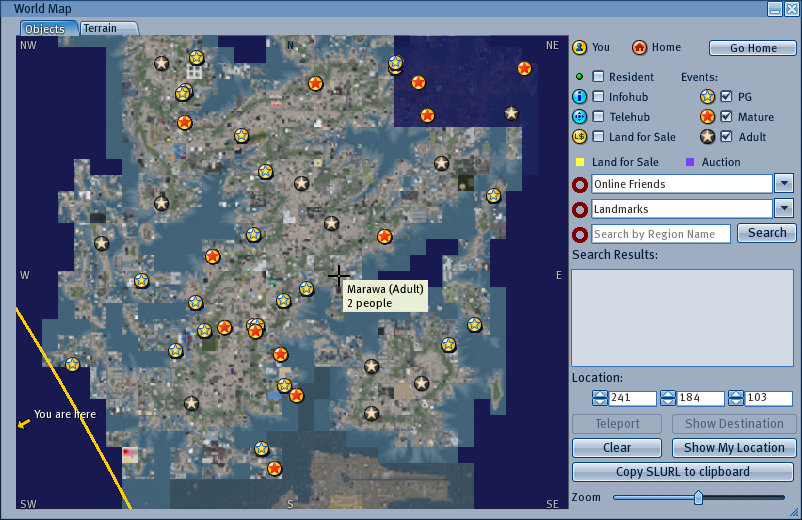This screenshot has width=802, height=520.
Task: Click the Zoom slider handle
Action: (x=698, y=497)
